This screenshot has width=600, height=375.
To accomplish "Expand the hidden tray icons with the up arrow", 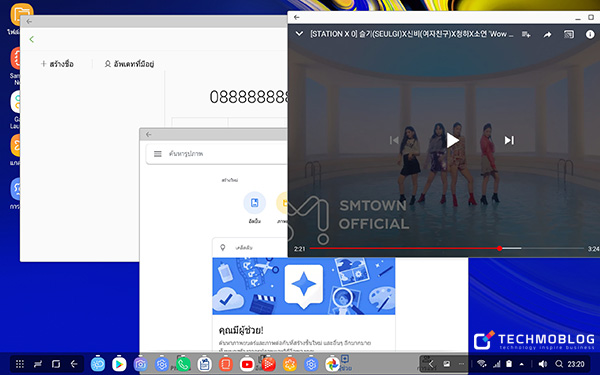I will 521,364.
